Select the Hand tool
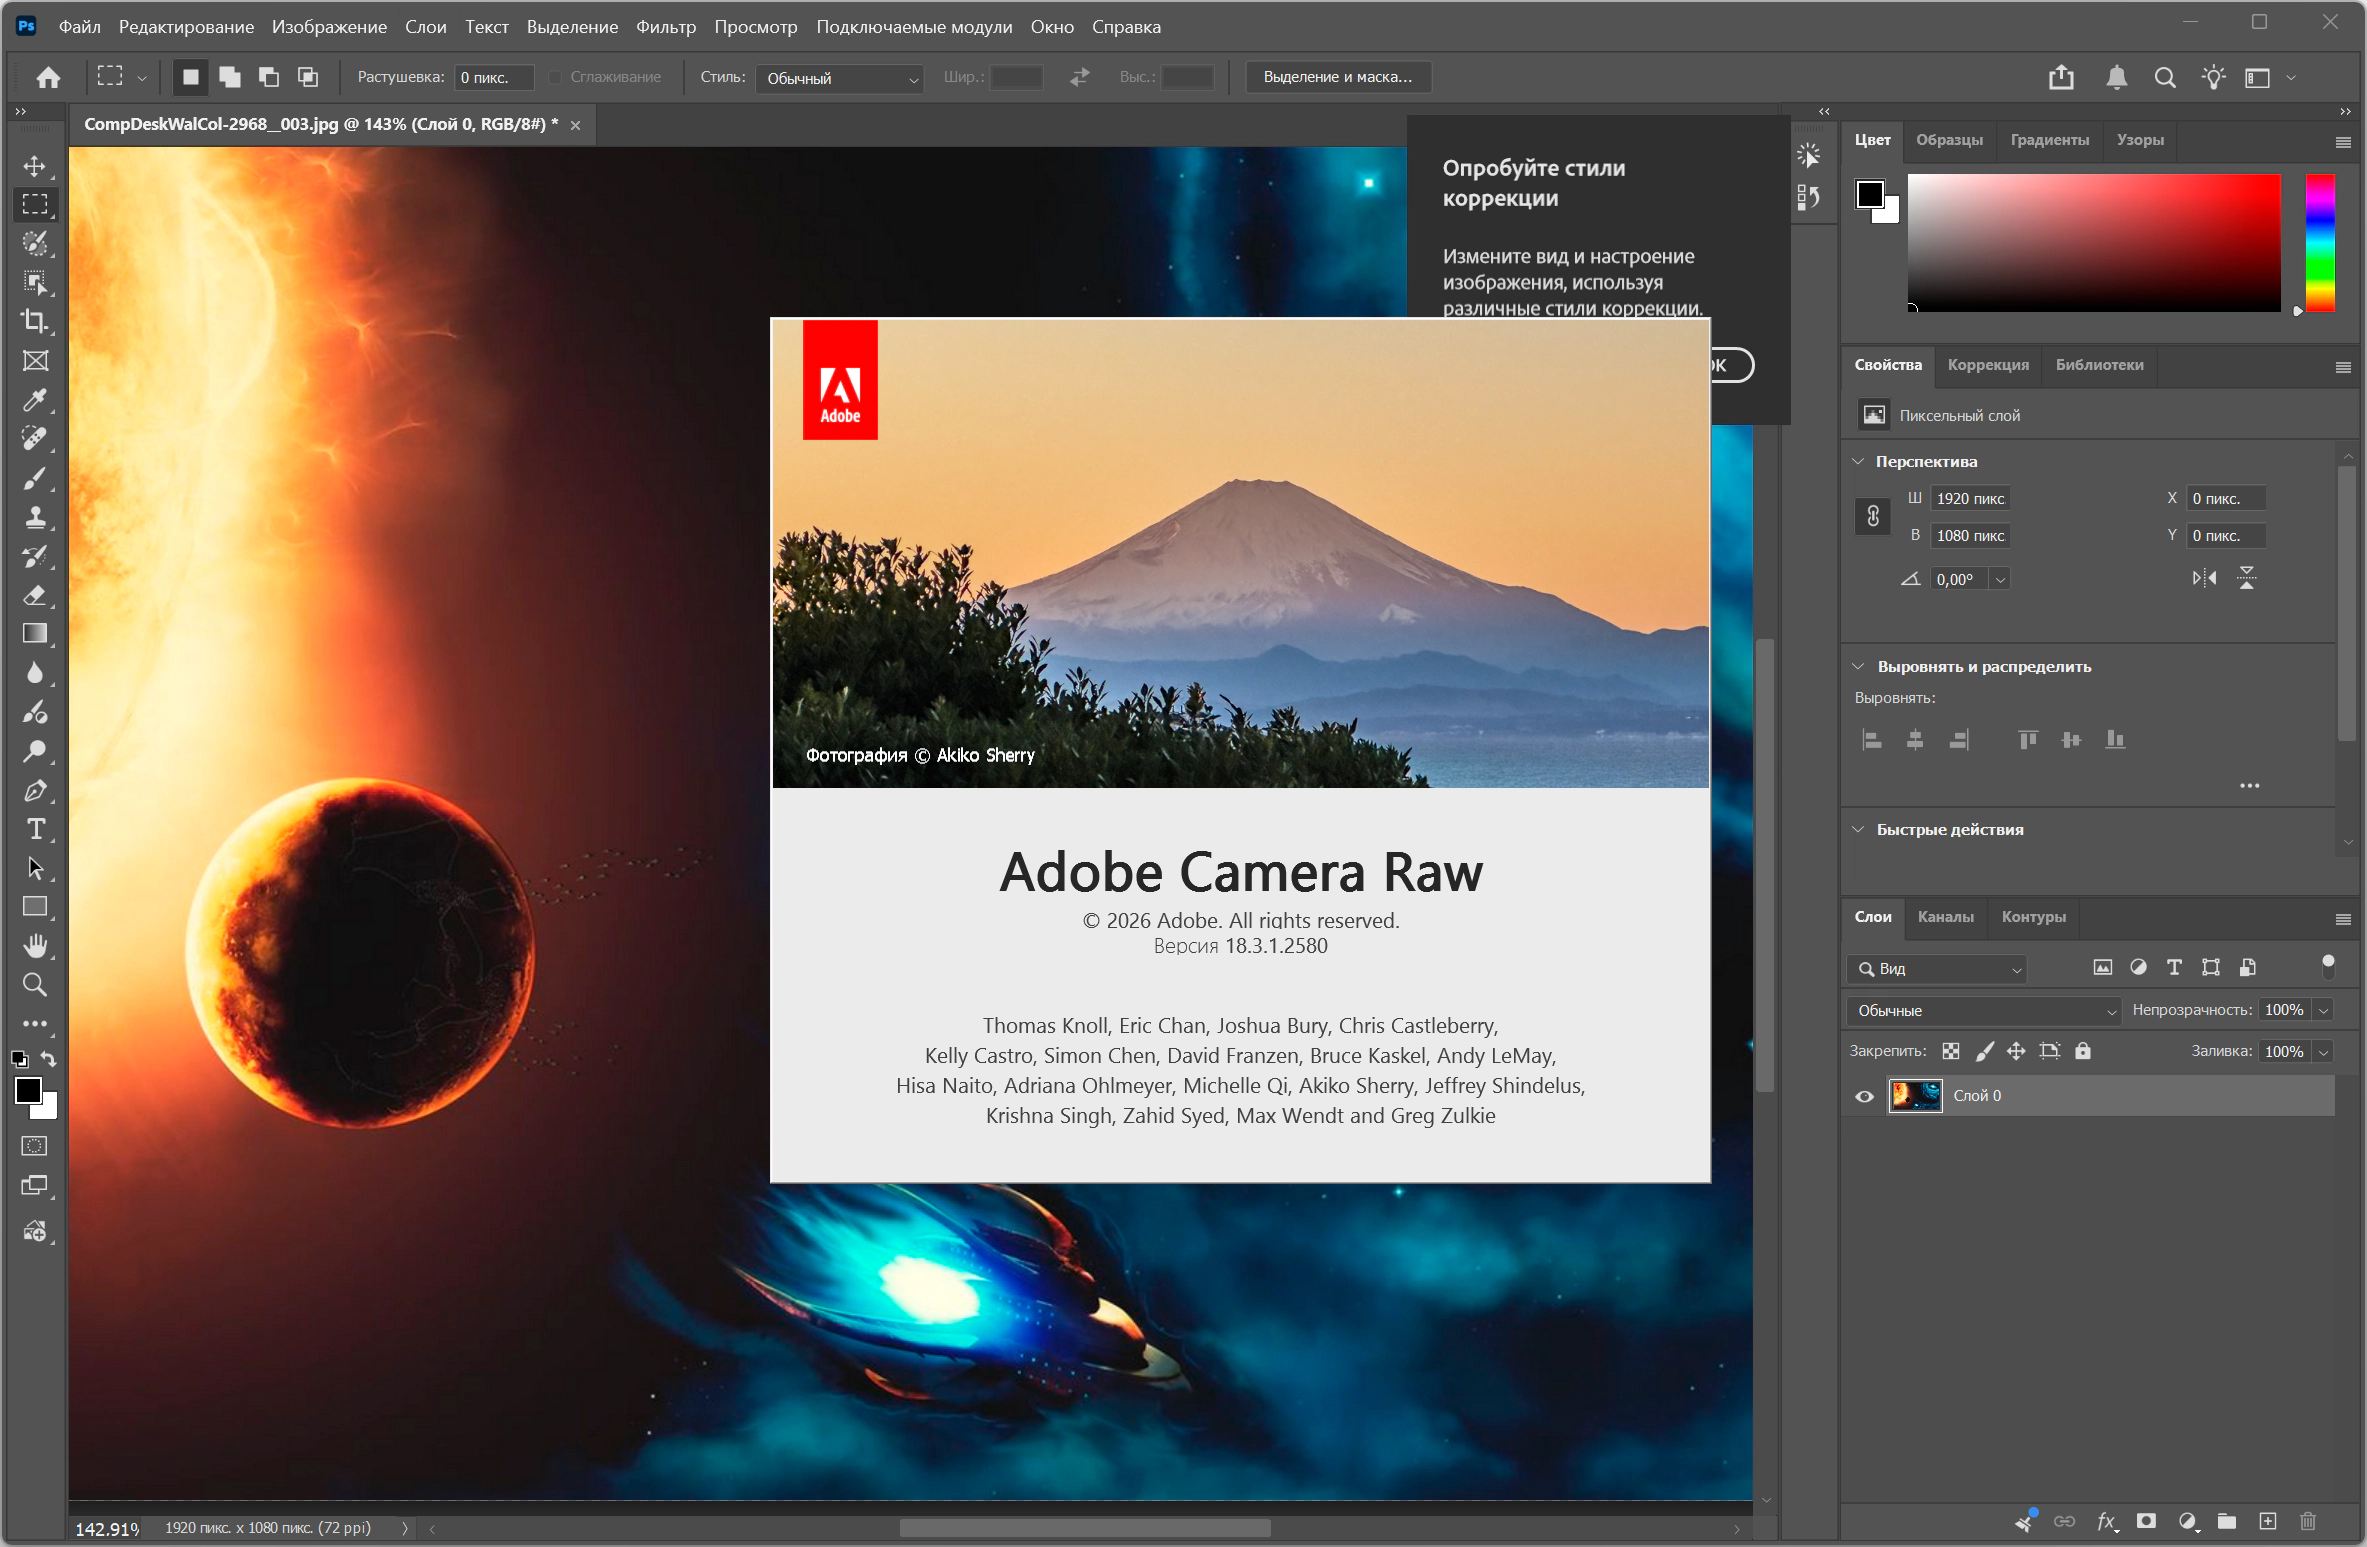 (35, 946)
